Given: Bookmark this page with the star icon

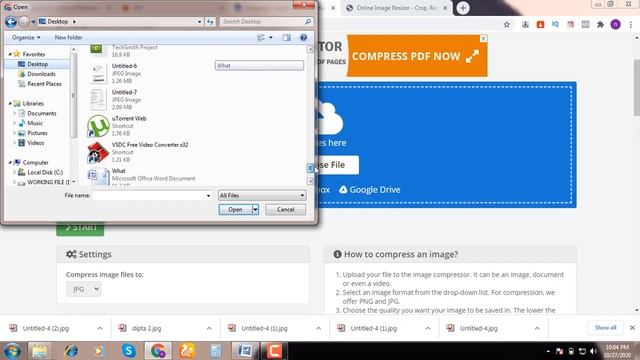Looking at the screenshot, I should (507, 24).
